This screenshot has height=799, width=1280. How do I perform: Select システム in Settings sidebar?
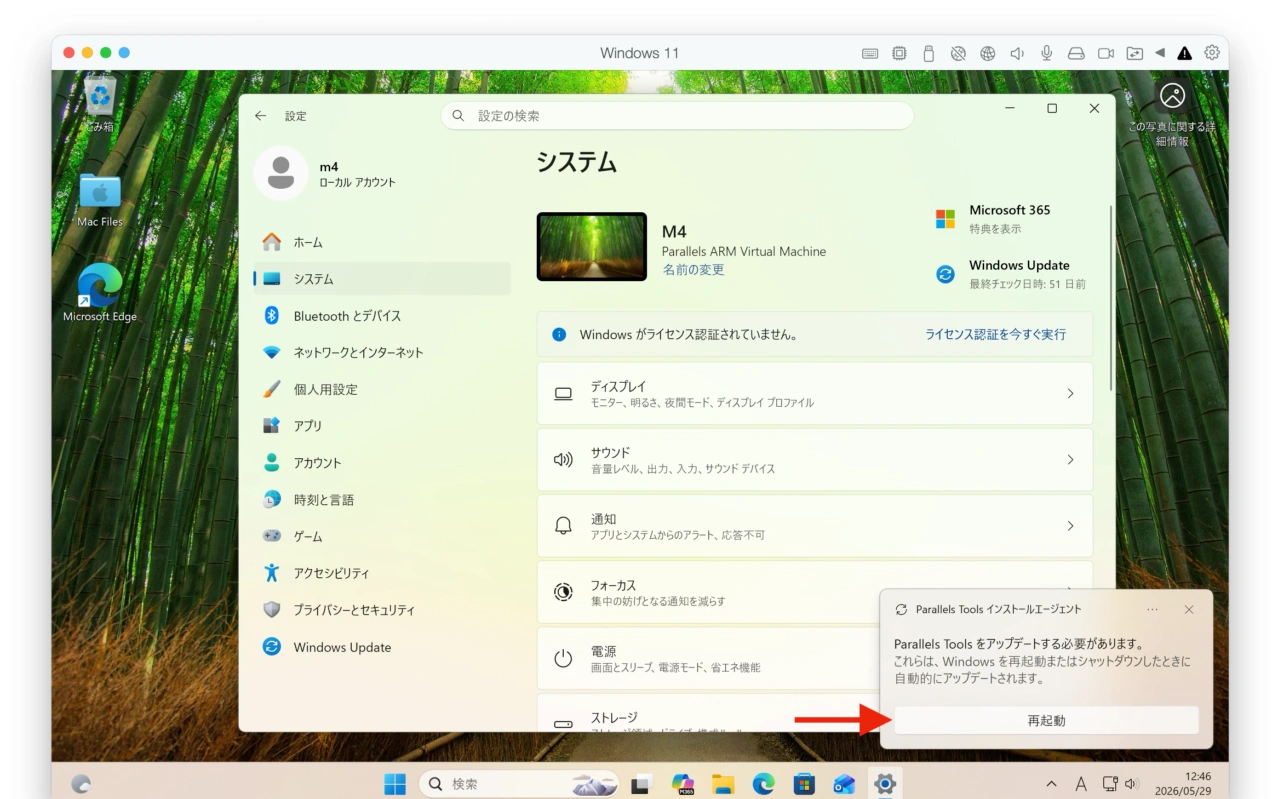tap(382, 279)
